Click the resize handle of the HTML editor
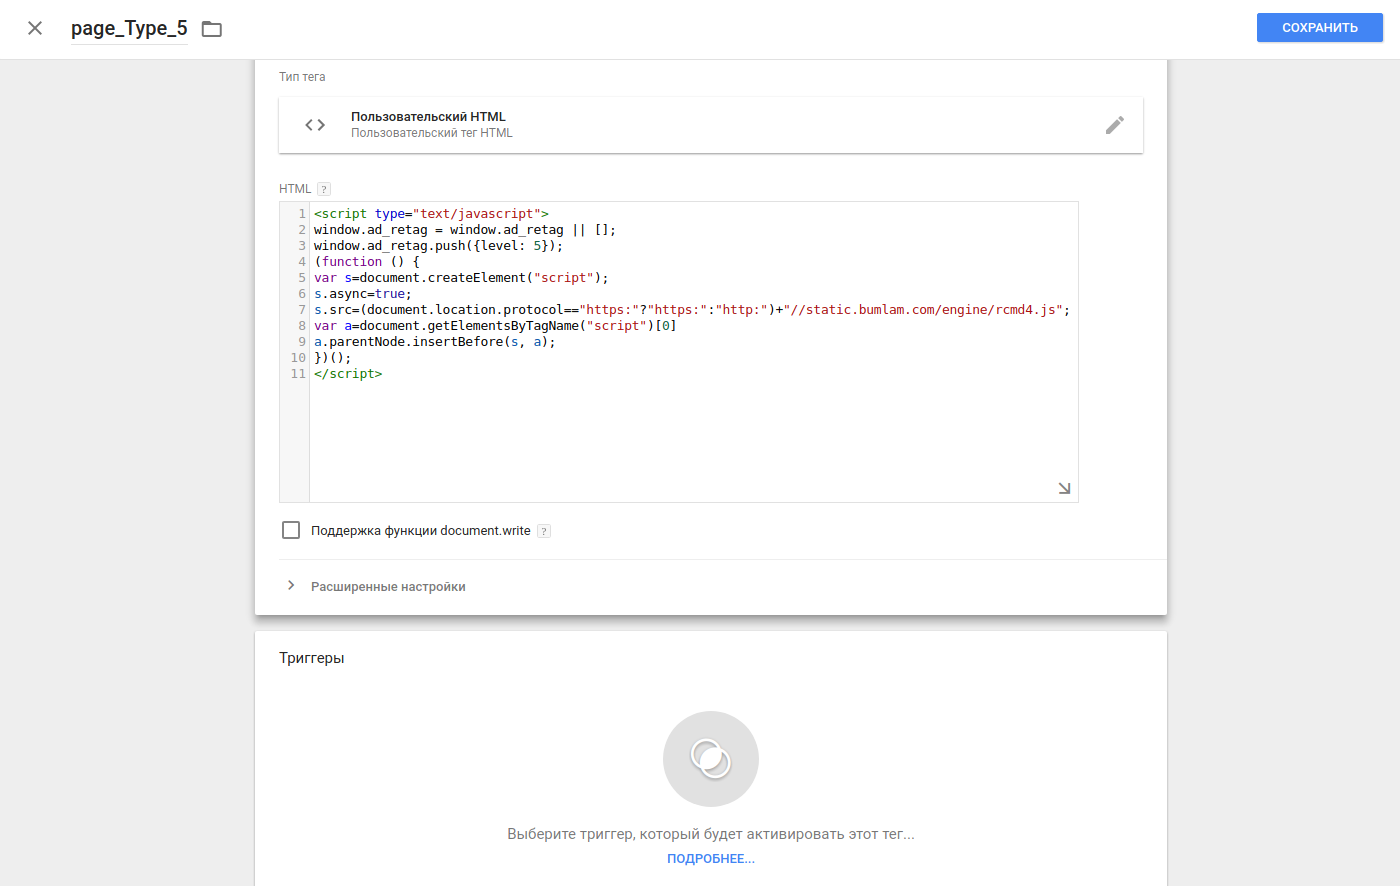Screen dimensions: 1400x886 click(x=1064, y=488)
